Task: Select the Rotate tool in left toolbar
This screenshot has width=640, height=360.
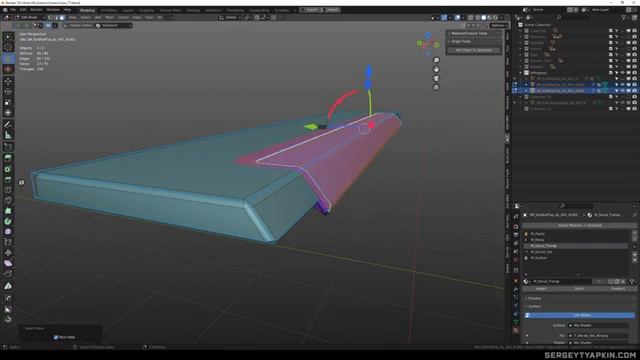Action: coord(8,91)
